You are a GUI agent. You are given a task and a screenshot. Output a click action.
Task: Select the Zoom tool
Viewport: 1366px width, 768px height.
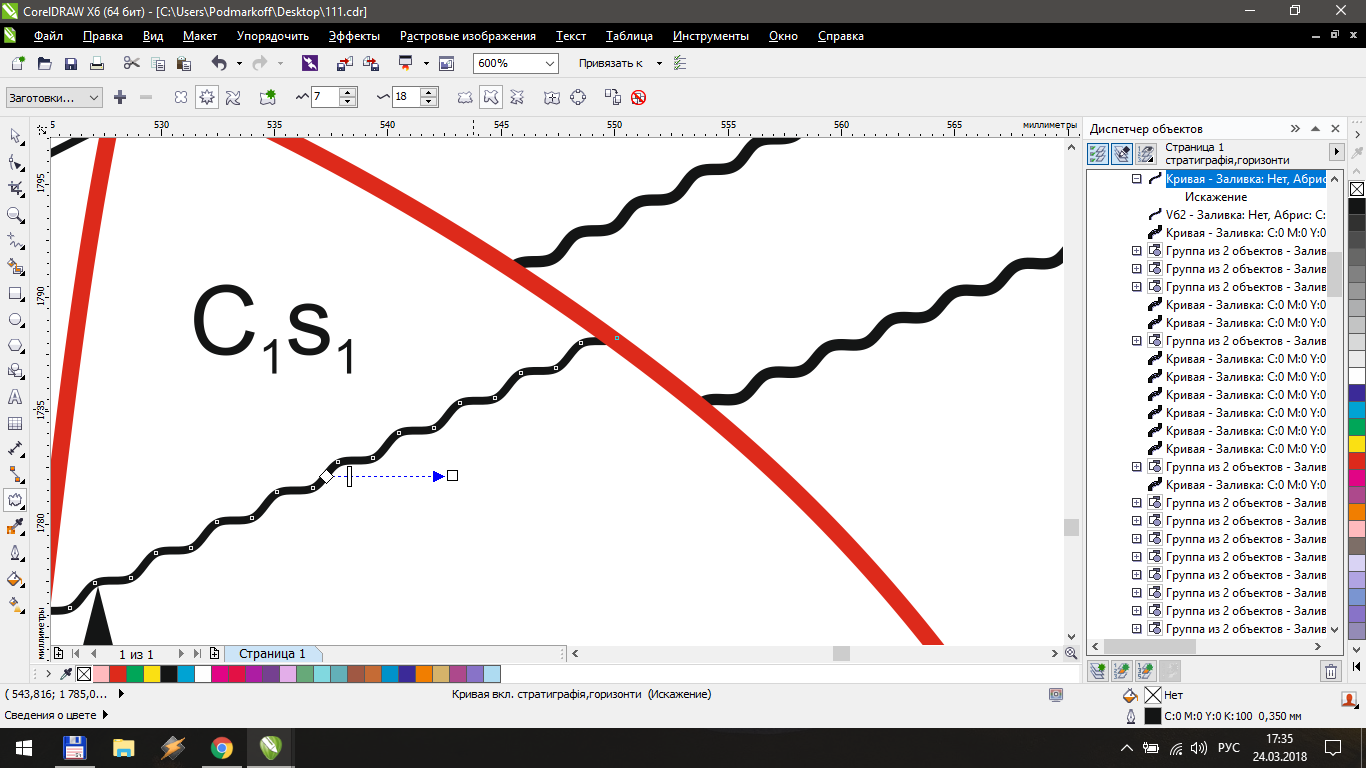(x=17, y=215)
